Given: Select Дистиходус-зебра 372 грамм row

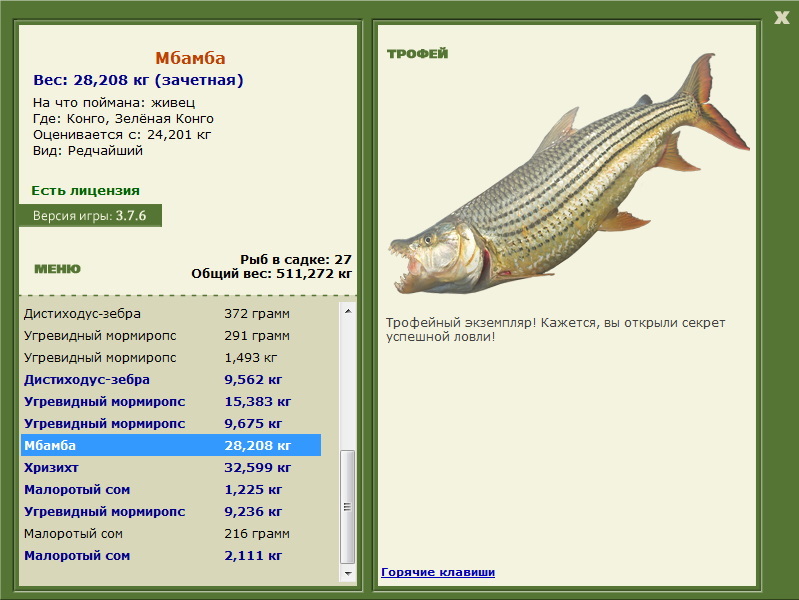Looking at the screenshot, I should [171, 314].
